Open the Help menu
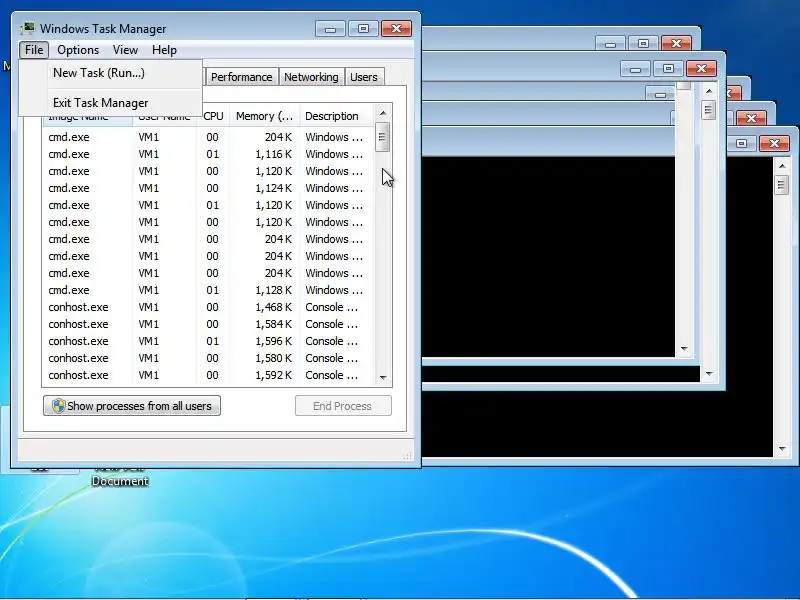This screenshot has height=600, width=800. (164, 50)
